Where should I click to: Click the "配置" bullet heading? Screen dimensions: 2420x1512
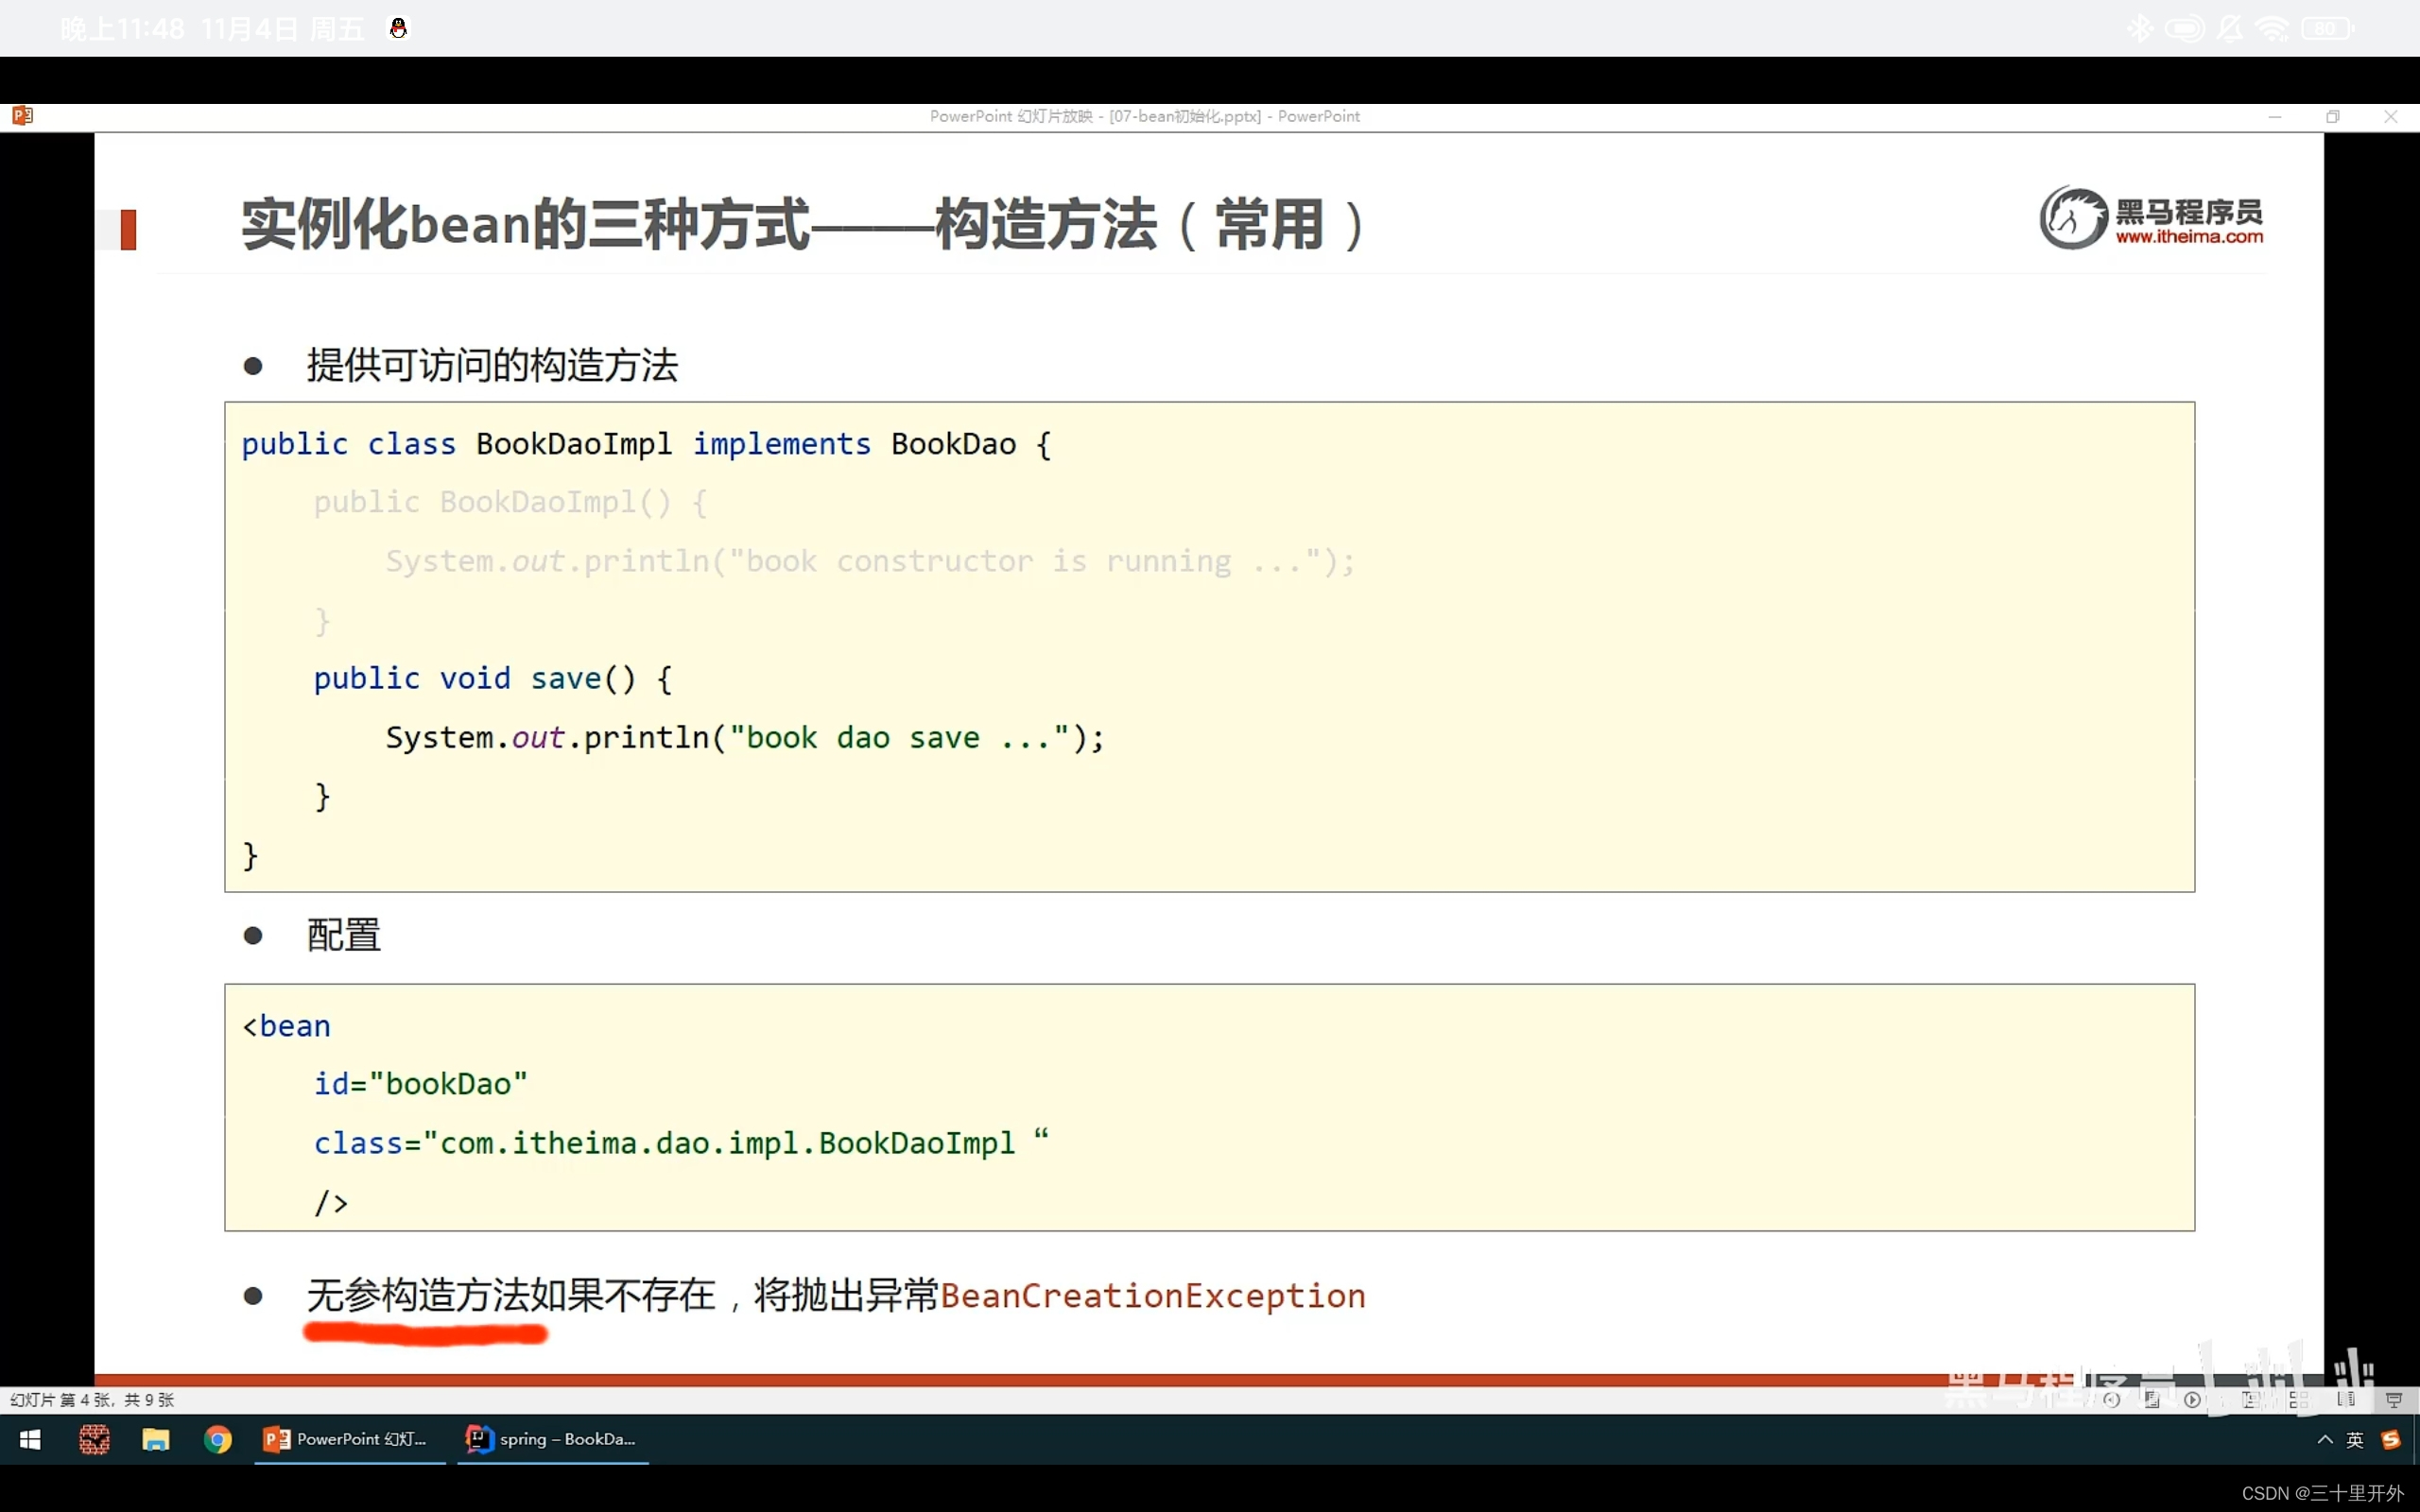pyautogui.click(x=343, y=935)
